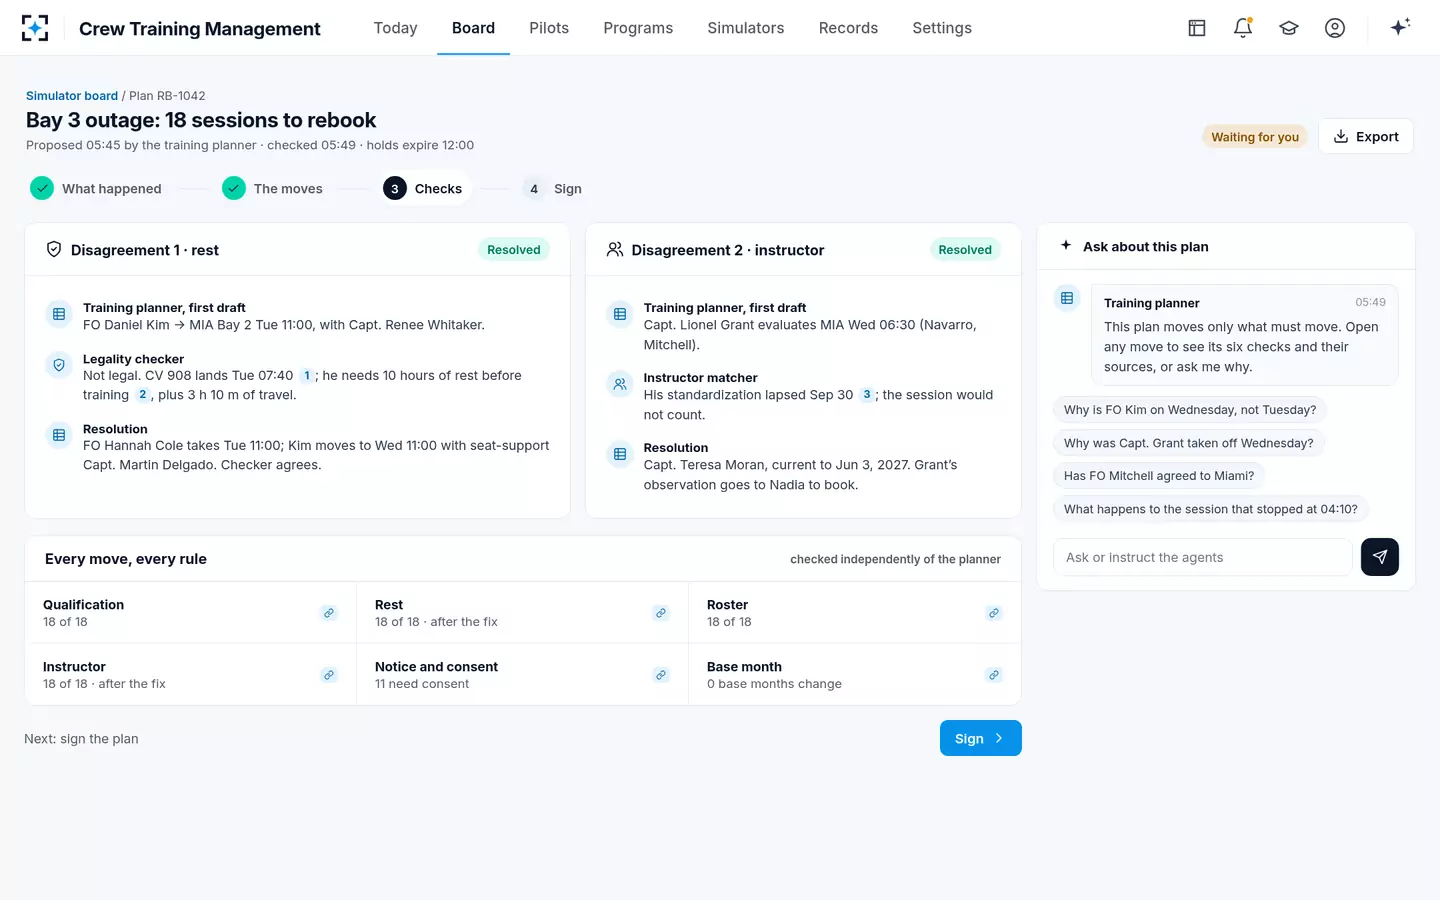The height and width of the screenshot is (900, 1440).
Task: Open the AI sparkle assistant icon
Action: click(1400, 27)
